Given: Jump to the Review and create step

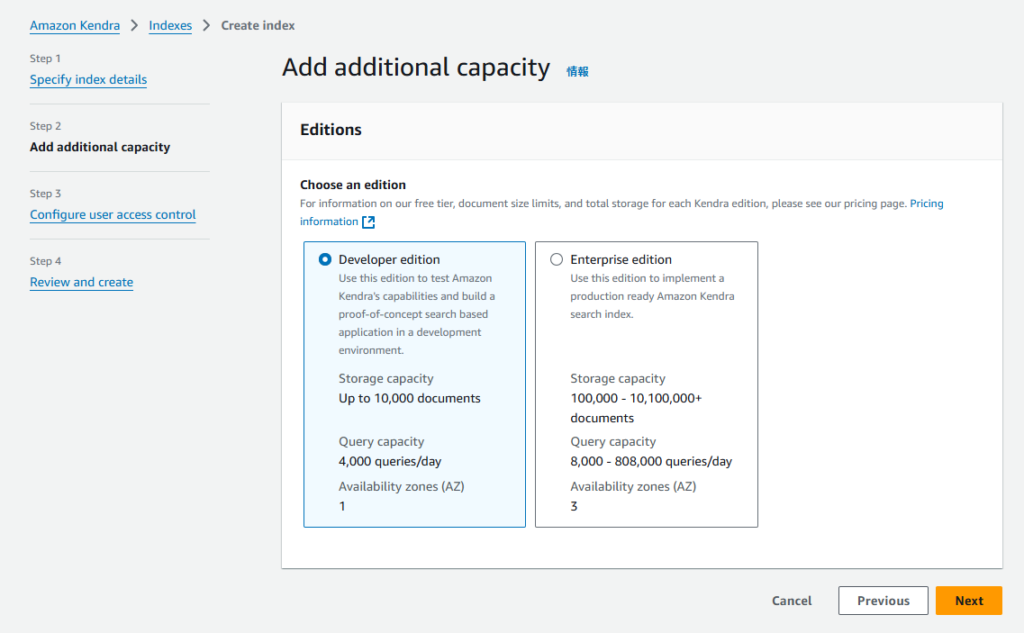Looking at the screenshot, I should pos(81,282).
